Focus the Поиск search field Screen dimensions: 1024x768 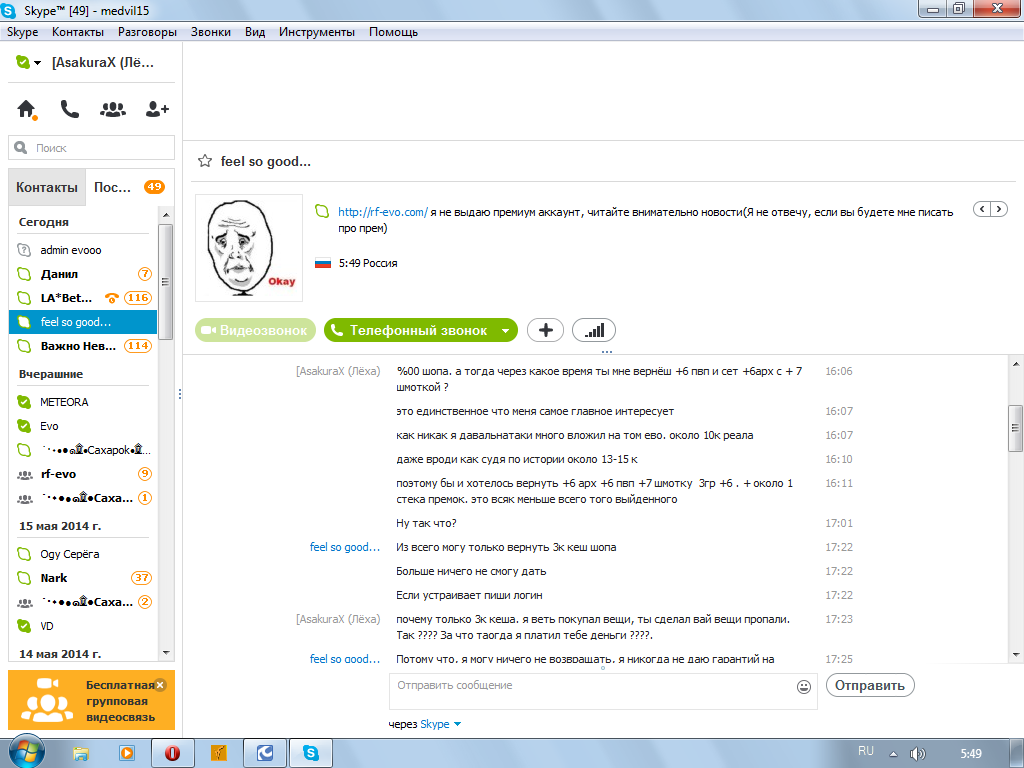(x=91, y=148)
